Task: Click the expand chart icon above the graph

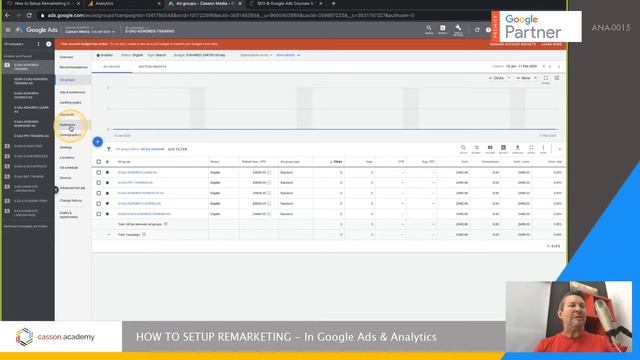Action: pos(546,78)
